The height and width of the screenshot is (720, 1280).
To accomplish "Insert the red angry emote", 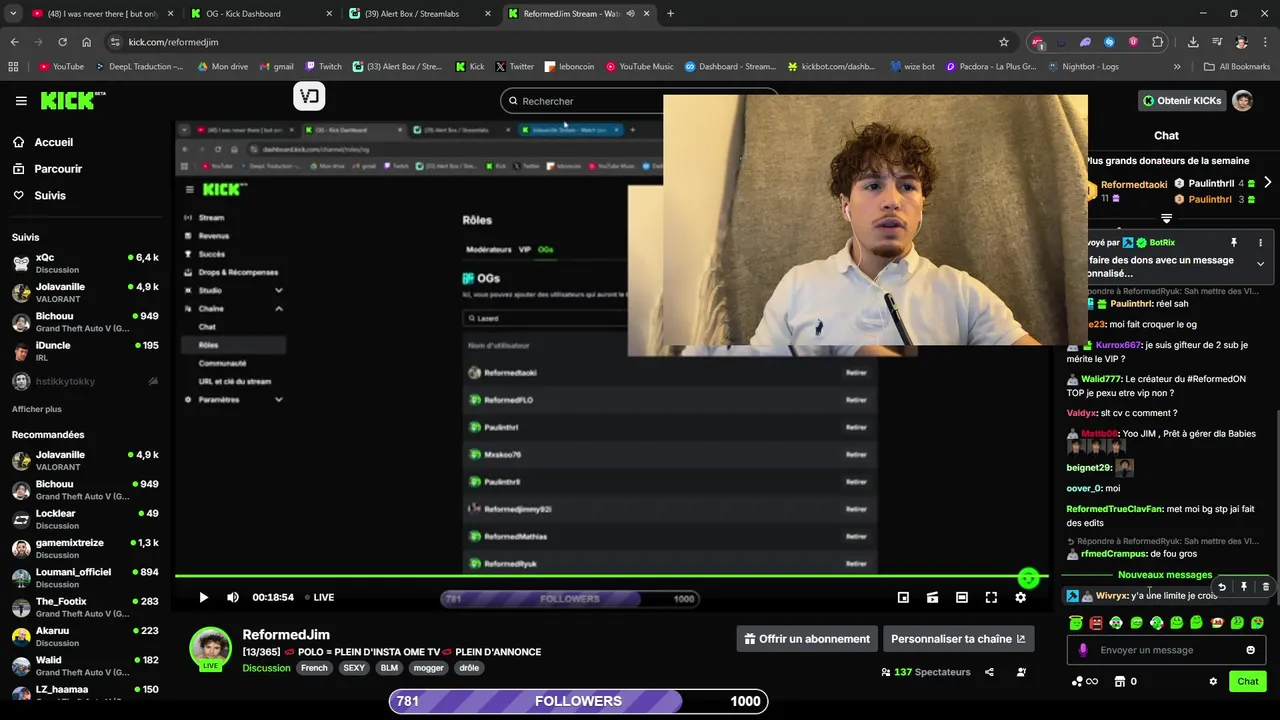I will pos(1096,622).
